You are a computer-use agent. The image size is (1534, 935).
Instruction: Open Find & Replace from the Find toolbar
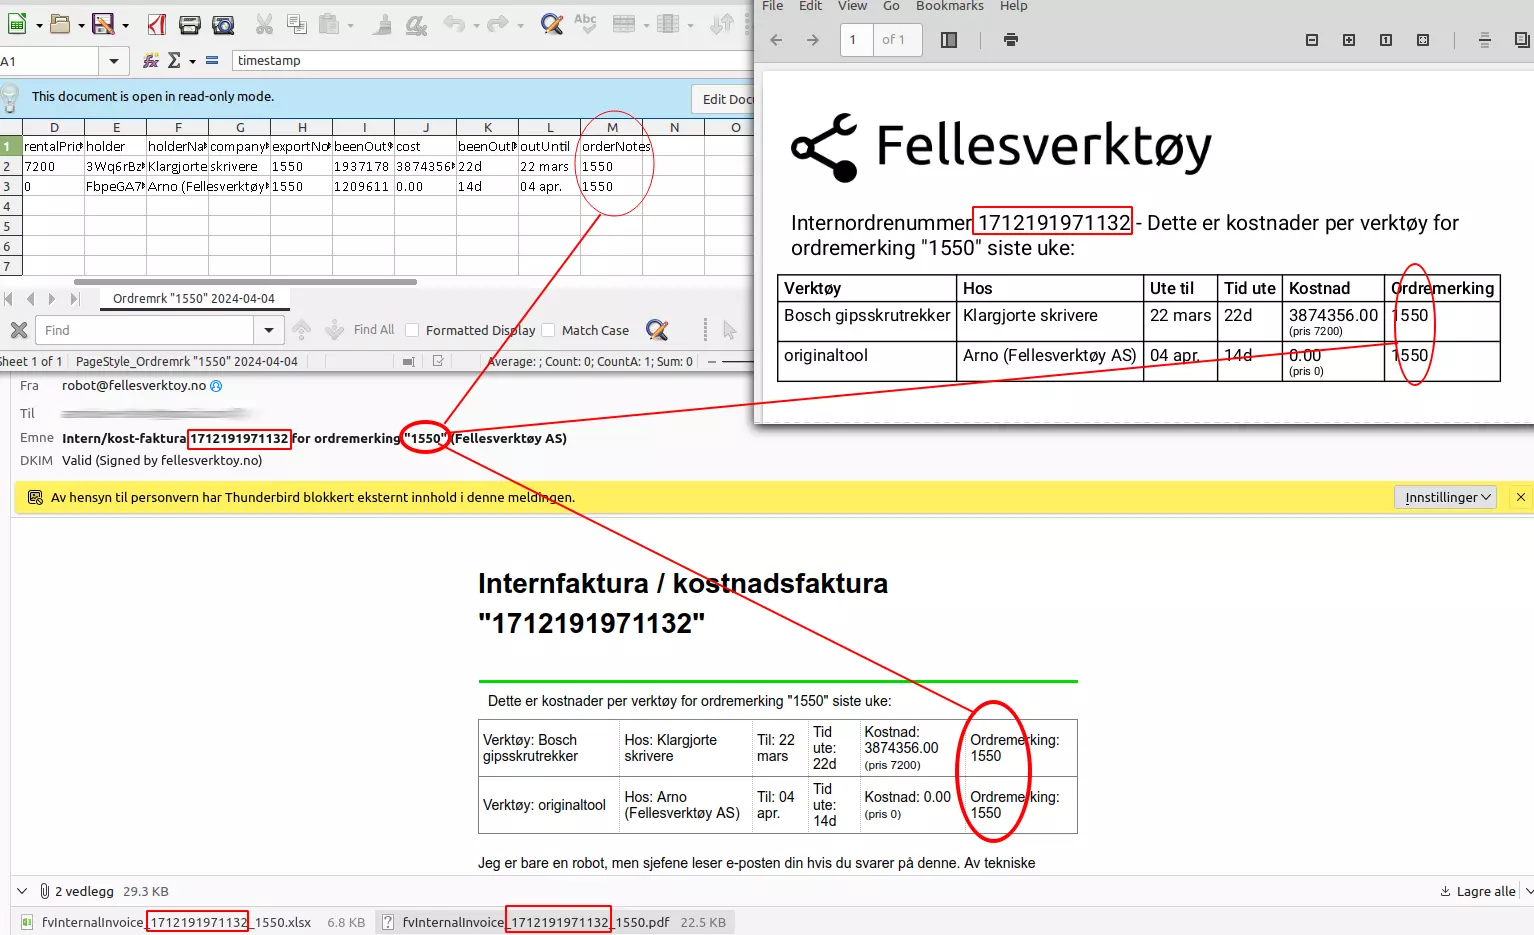656,330
